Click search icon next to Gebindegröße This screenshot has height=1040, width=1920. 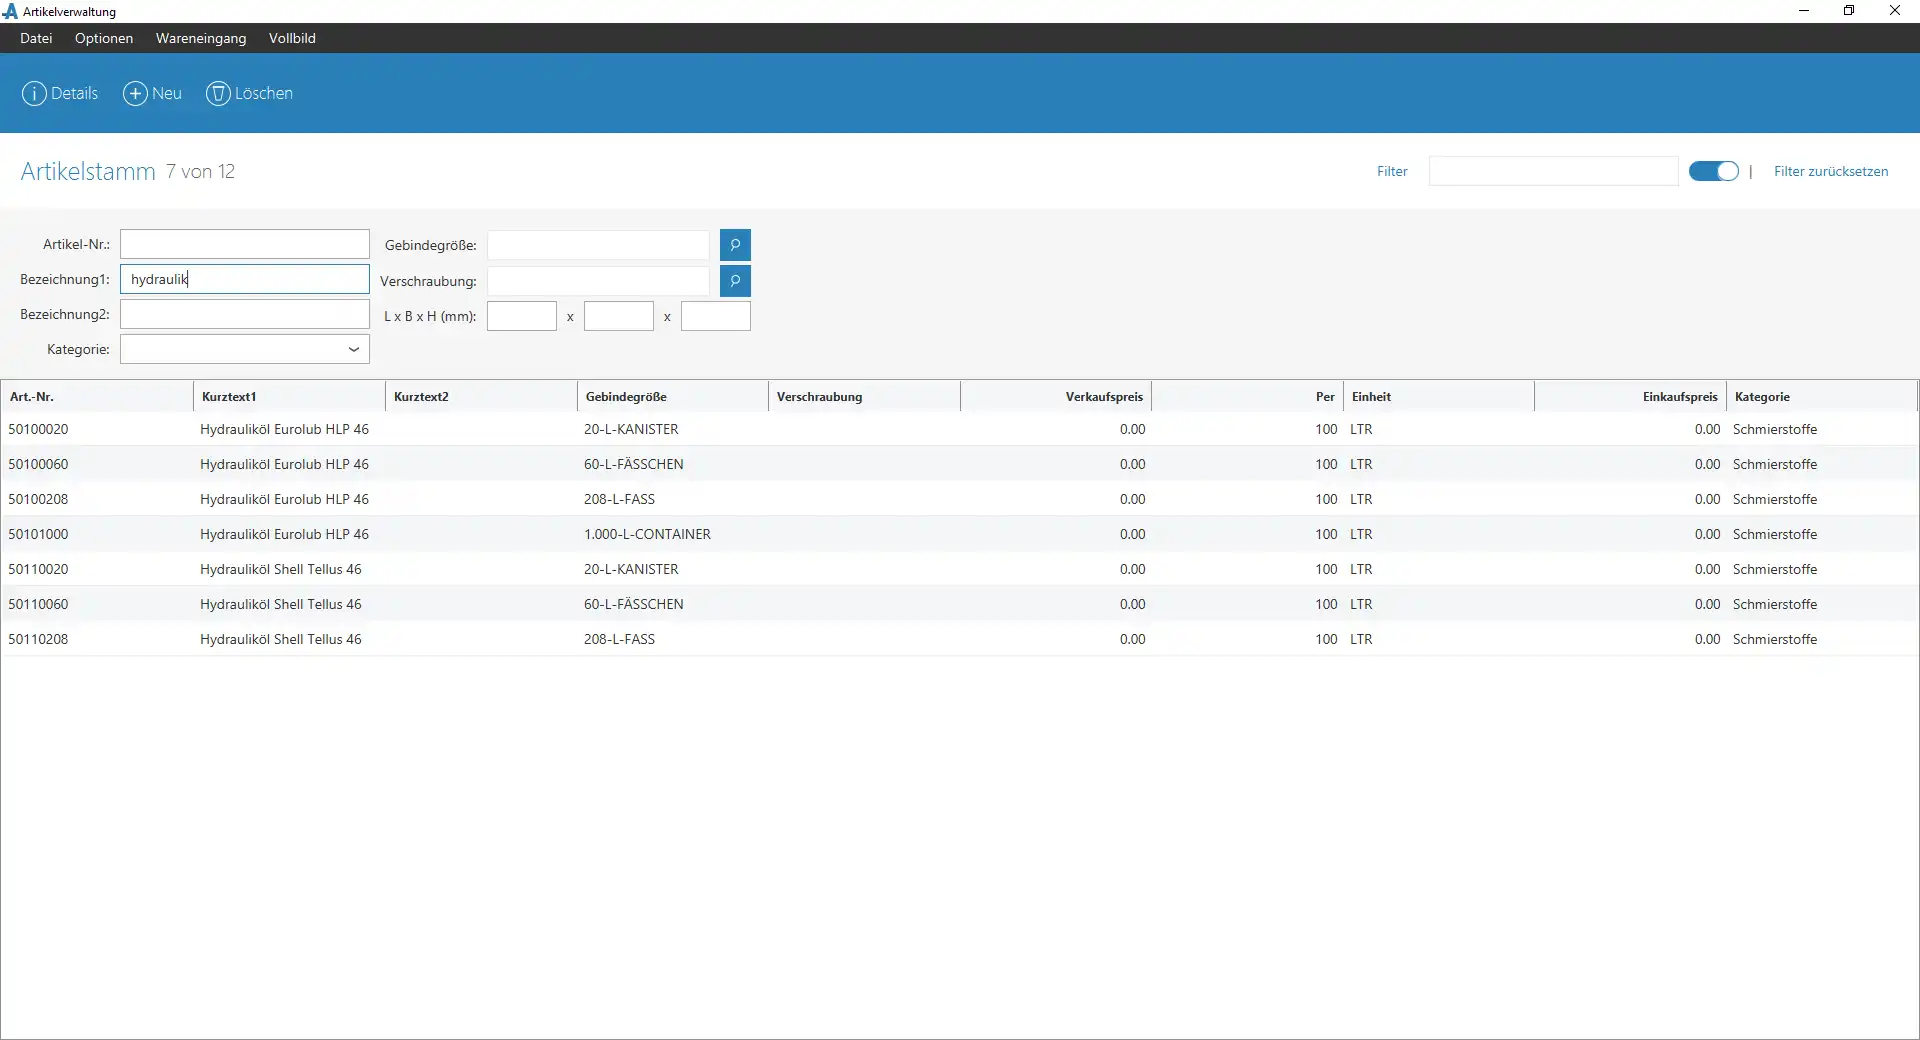[735, 245]
